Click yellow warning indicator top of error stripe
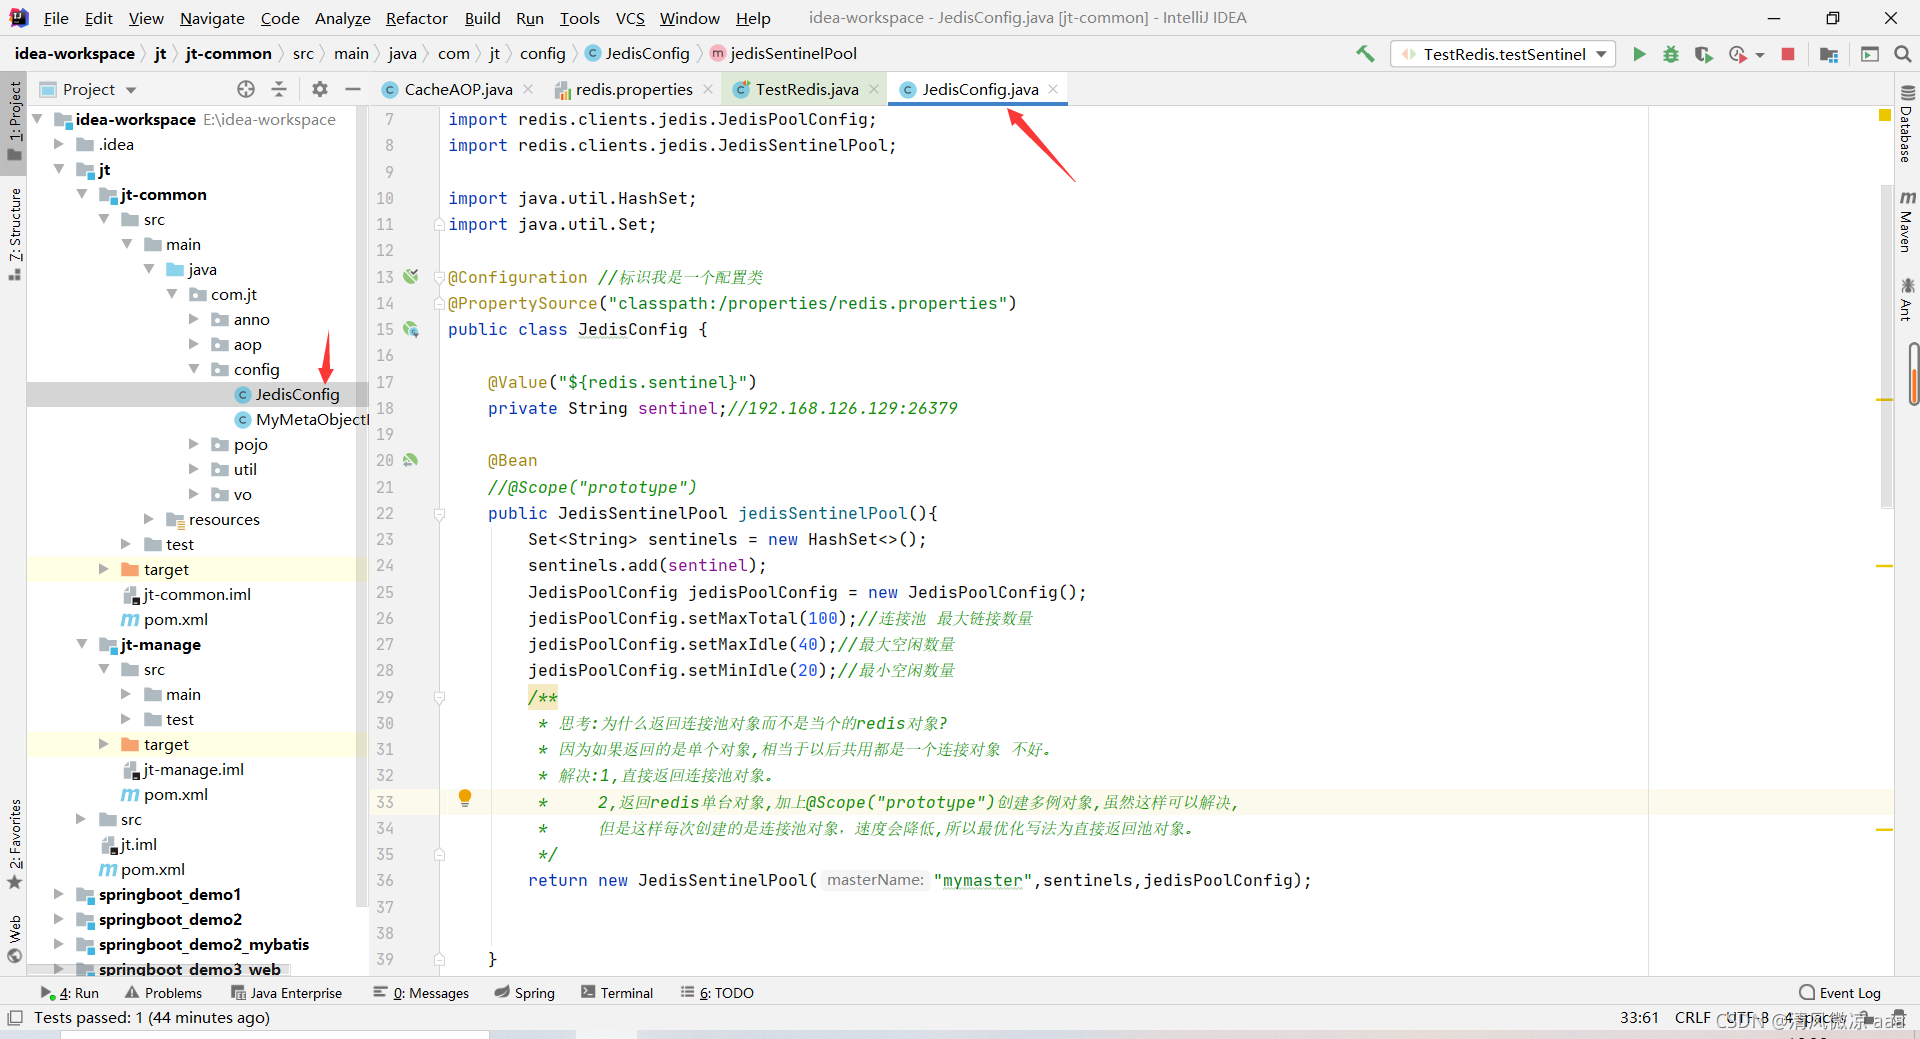Viewport: 1920px width, 1039px height. (x=1885, y=116)
